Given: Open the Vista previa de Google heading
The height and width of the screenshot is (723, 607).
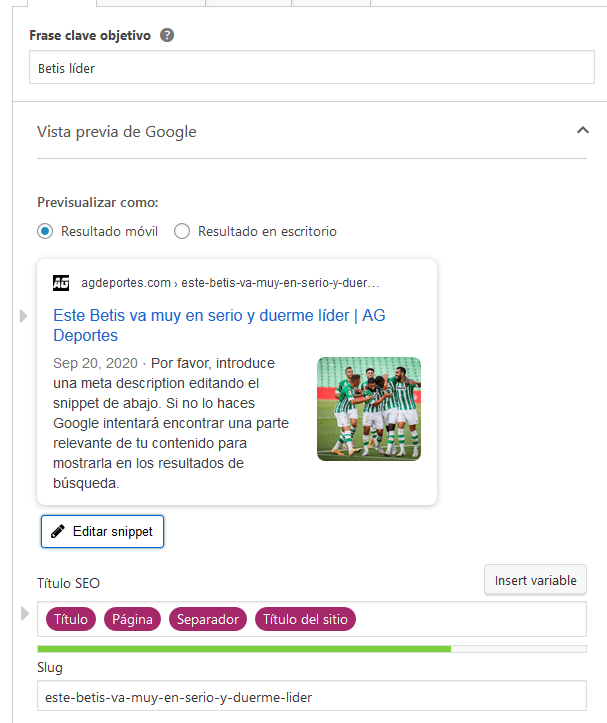Looking at the screenshot, I should click(117, 132).
